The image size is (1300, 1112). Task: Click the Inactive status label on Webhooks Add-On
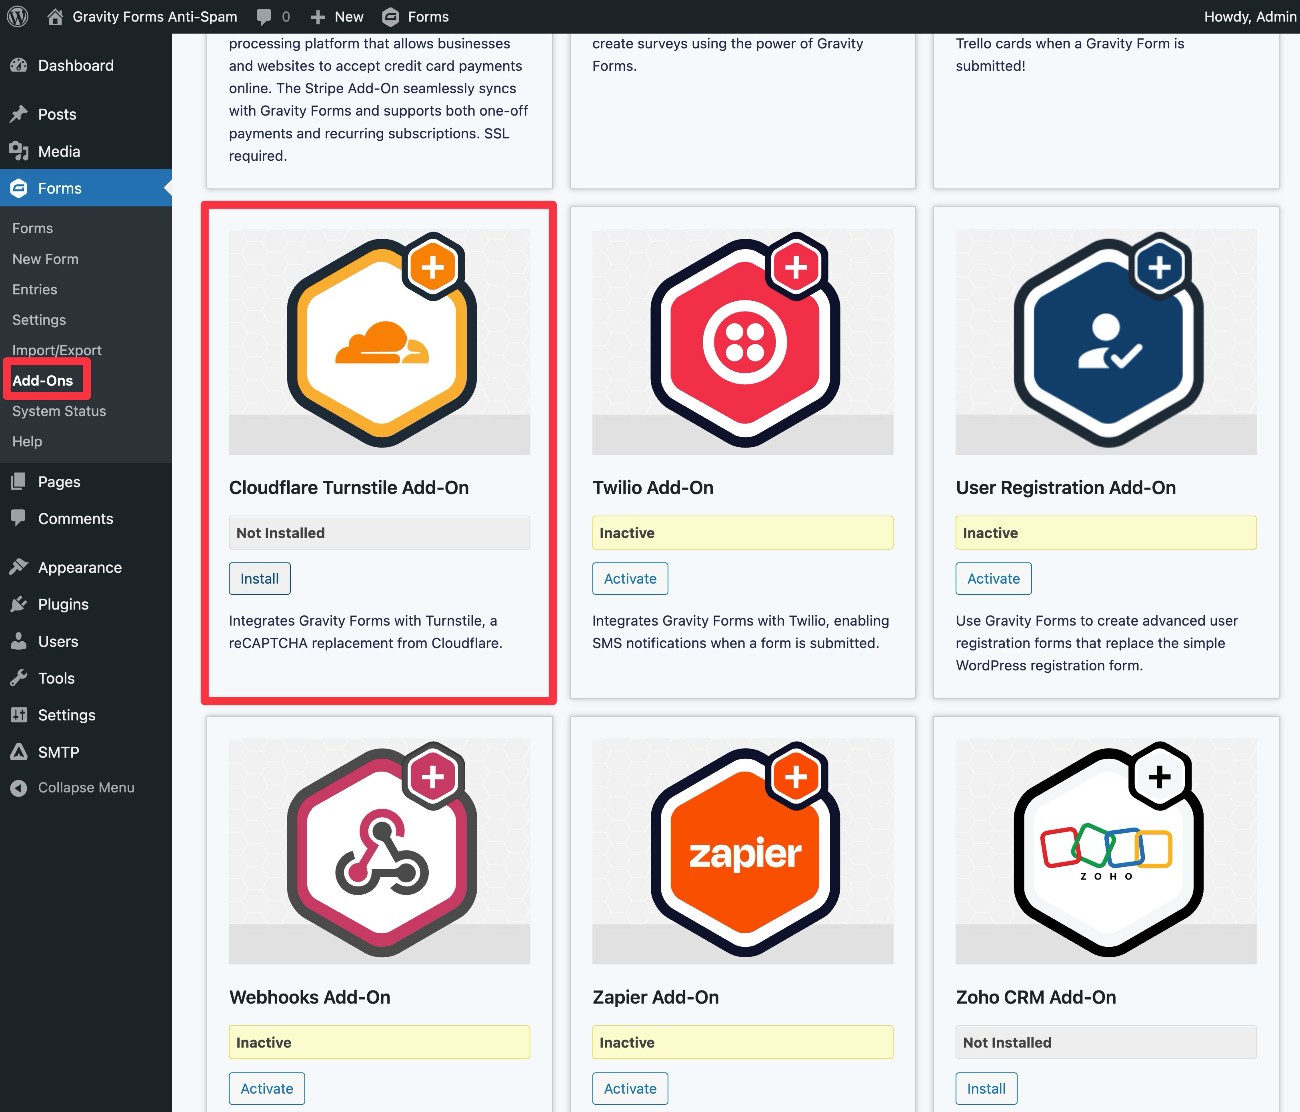tap(380, 1042)
